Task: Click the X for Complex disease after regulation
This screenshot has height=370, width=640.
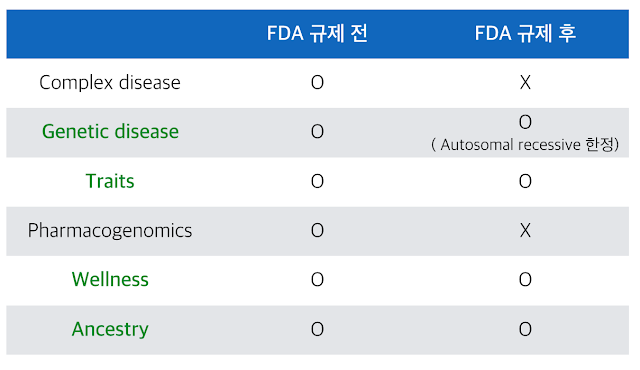Action: 525,83
